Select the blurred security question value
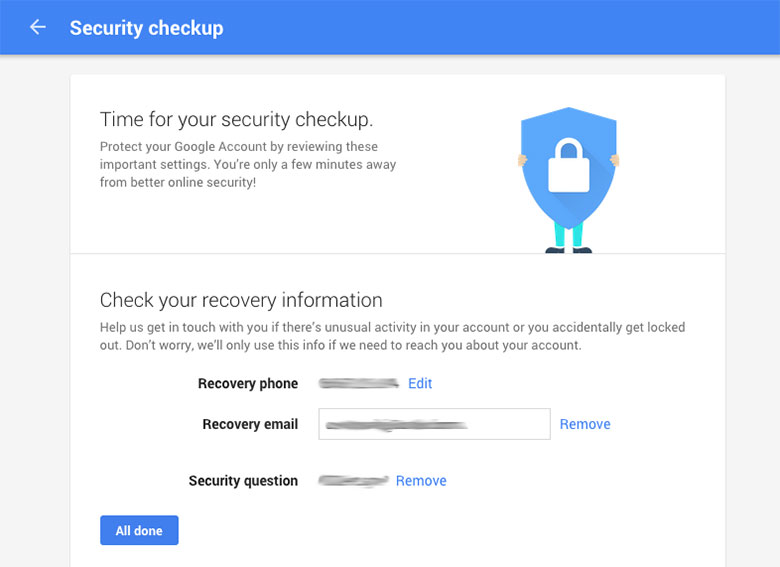Viewport: 780px width, 567px height. 353,480
